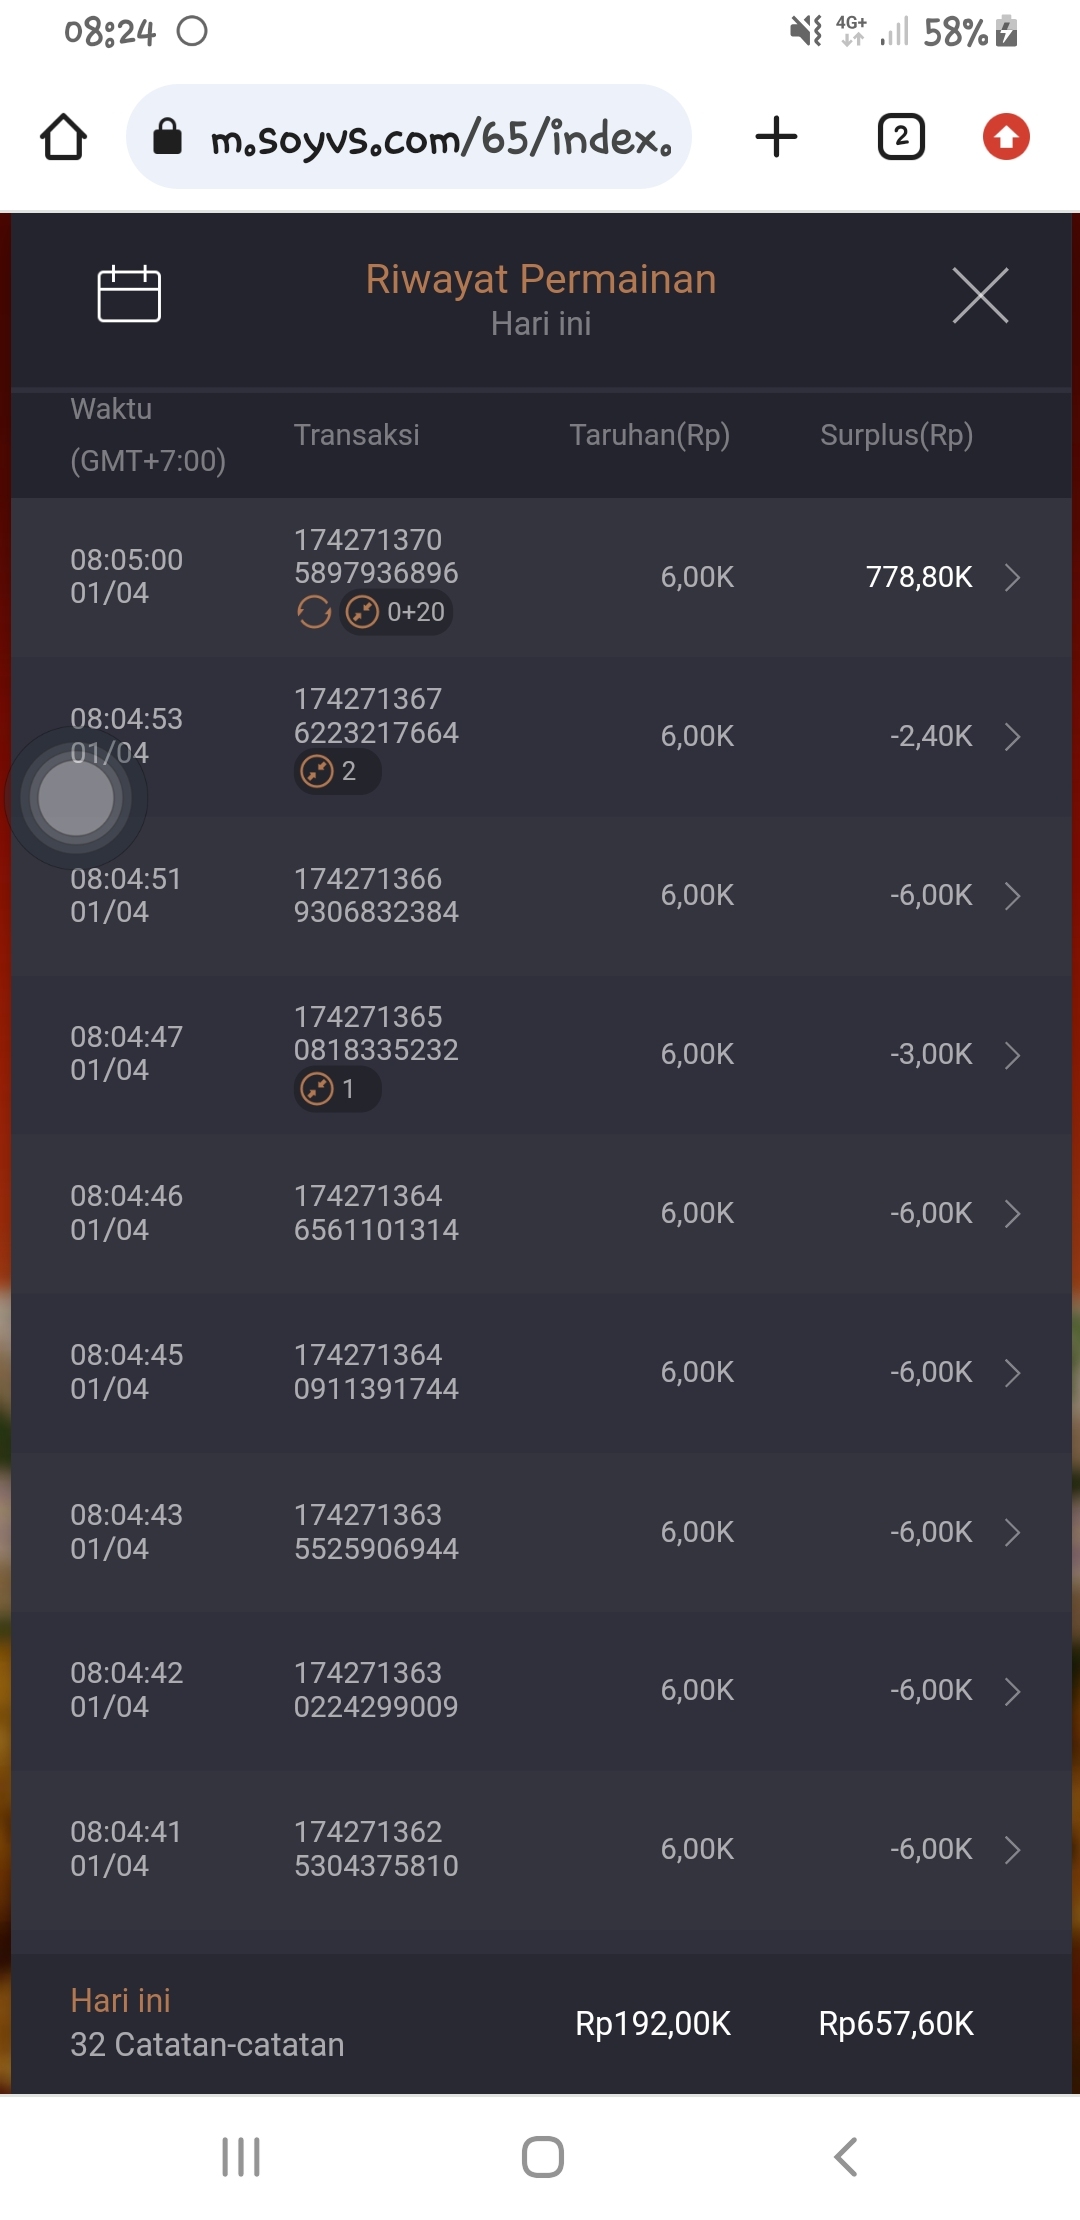
Task: Expand the -3,00K transaction details
Action: click(x=1012, y=1055)
